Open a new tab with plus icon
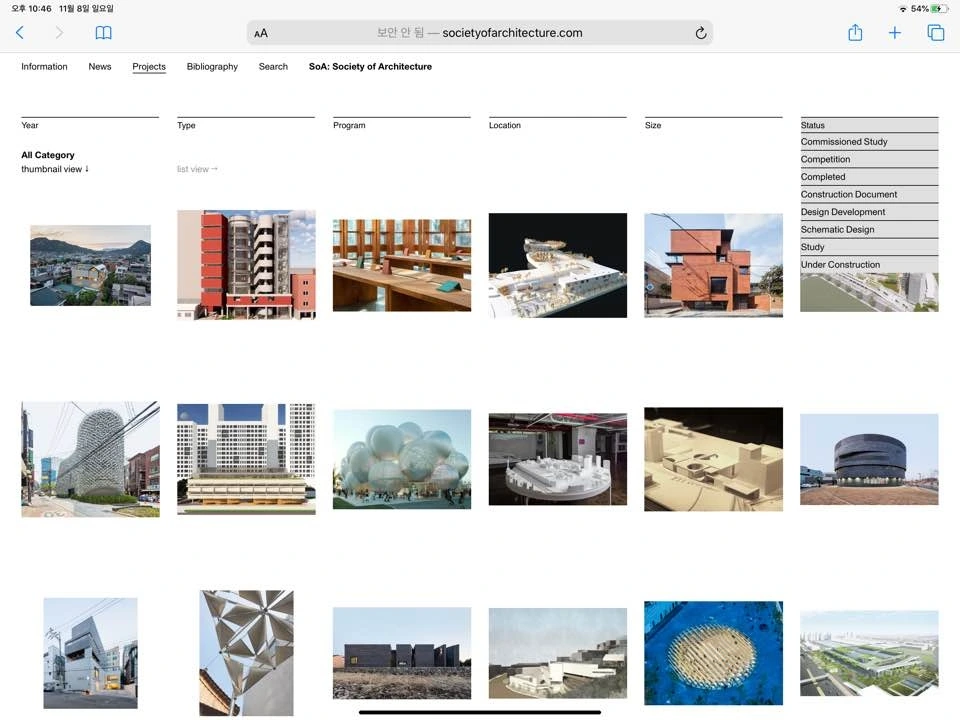The image size is (960, 720). (x=894, y=32)
